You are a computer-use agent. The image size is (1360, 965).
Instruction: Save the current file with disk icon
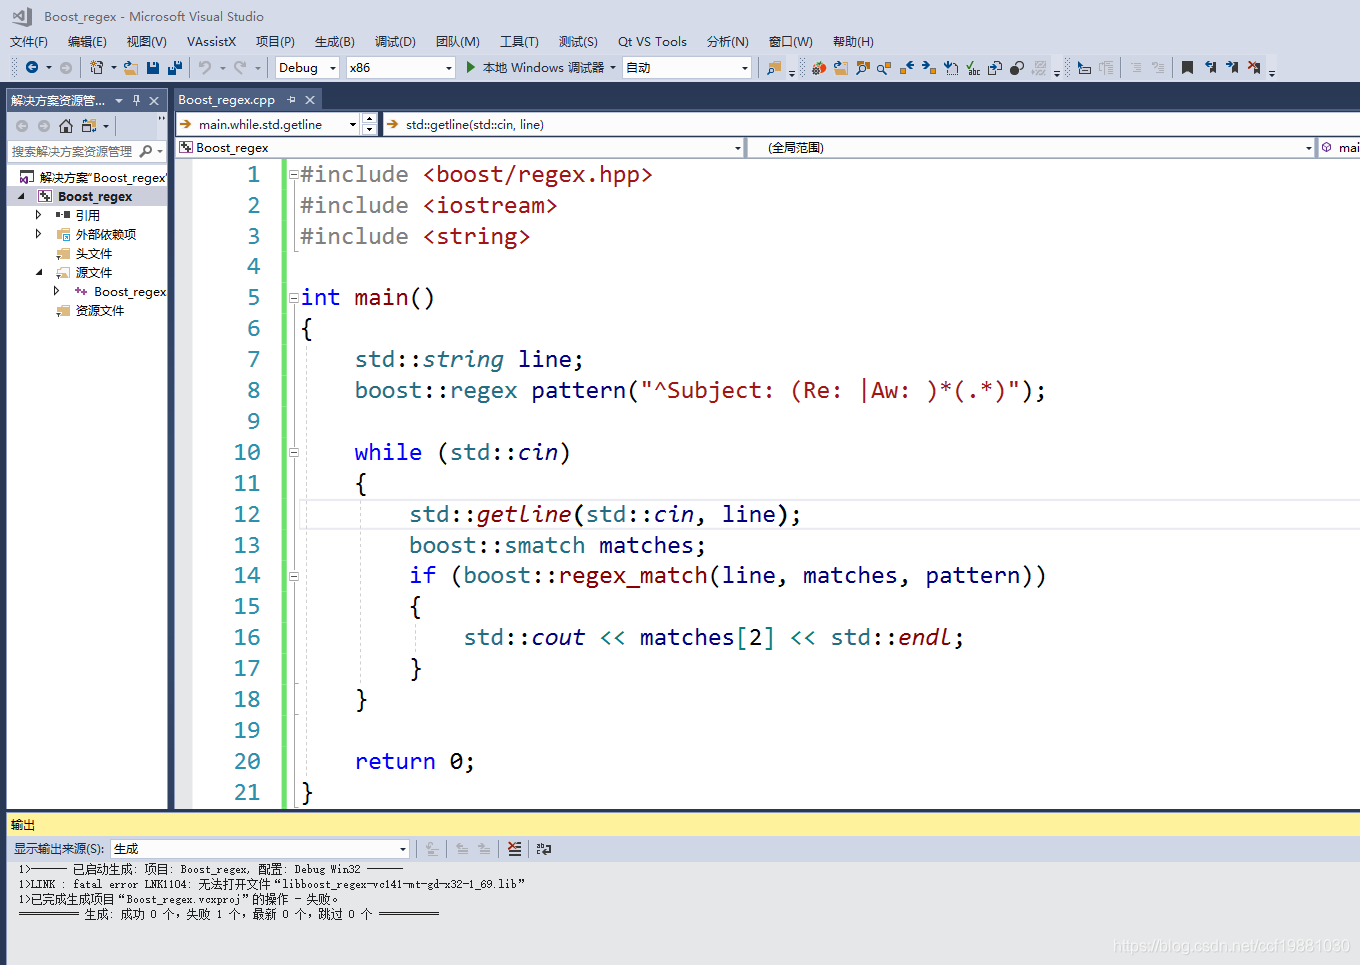[x=153, y=67]
